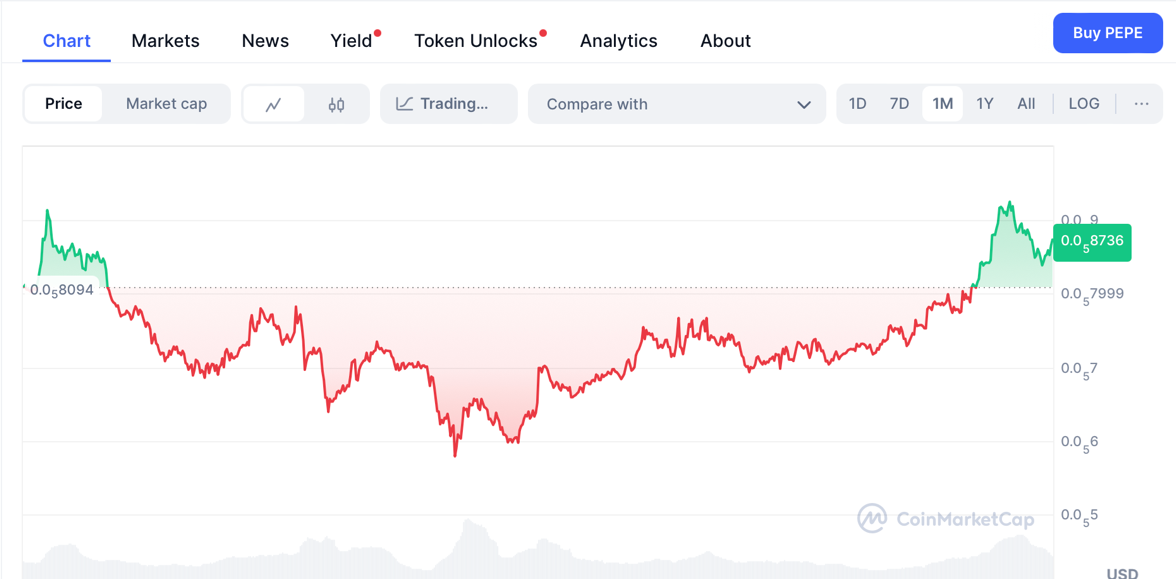1176x579 pixels.
Task: Switch to the News tab
Action: tap(265, 41)
